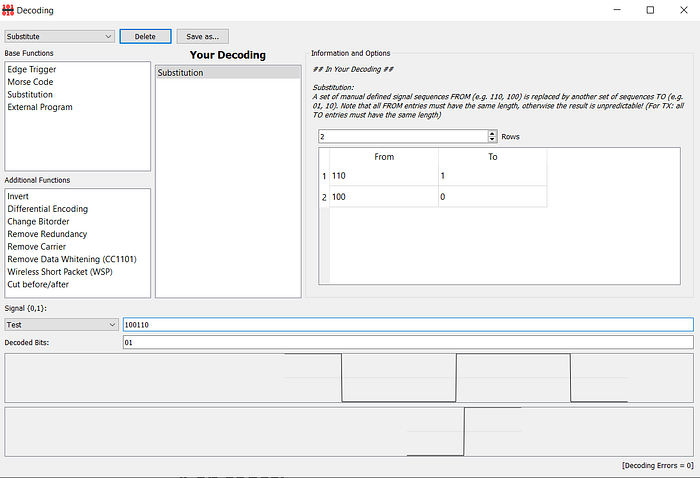The width and height of the screenshot is (700, 478).
Task: Select Remove Data Whitening (CC1101)
Action: pos(72,259)
